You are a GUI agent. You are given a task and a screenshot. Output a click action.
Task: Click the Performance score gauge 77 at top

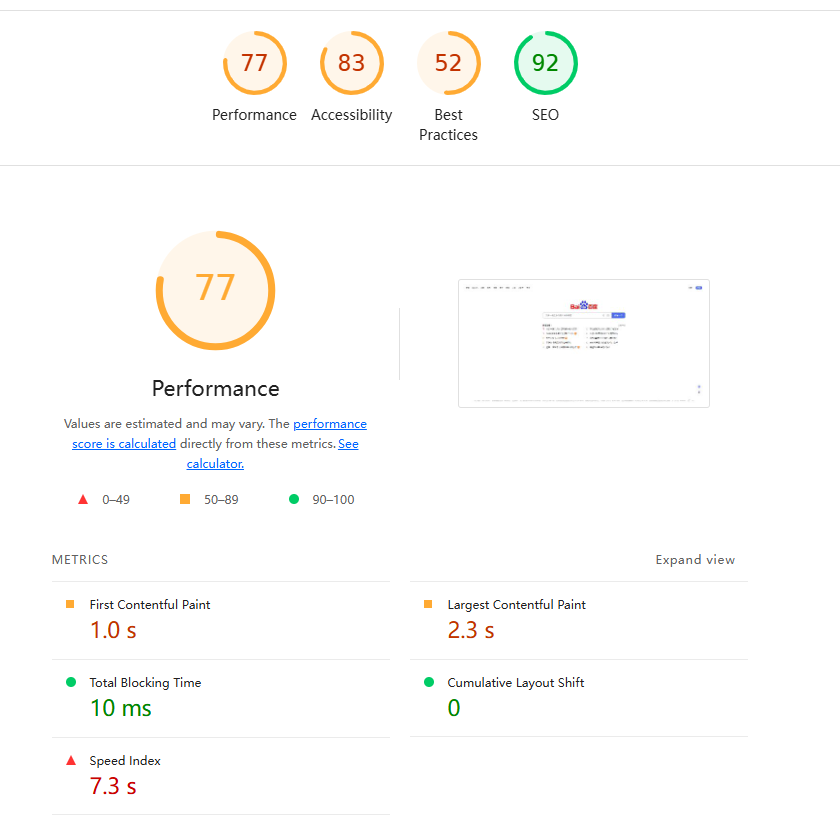point(254,63)
